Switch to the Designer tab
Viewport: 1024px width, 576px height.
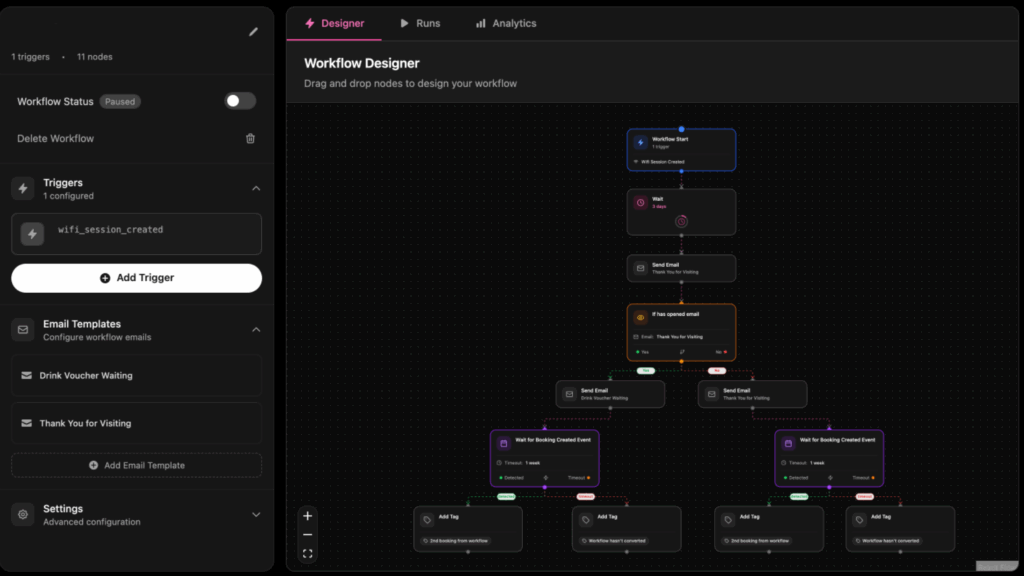[334, 24]
